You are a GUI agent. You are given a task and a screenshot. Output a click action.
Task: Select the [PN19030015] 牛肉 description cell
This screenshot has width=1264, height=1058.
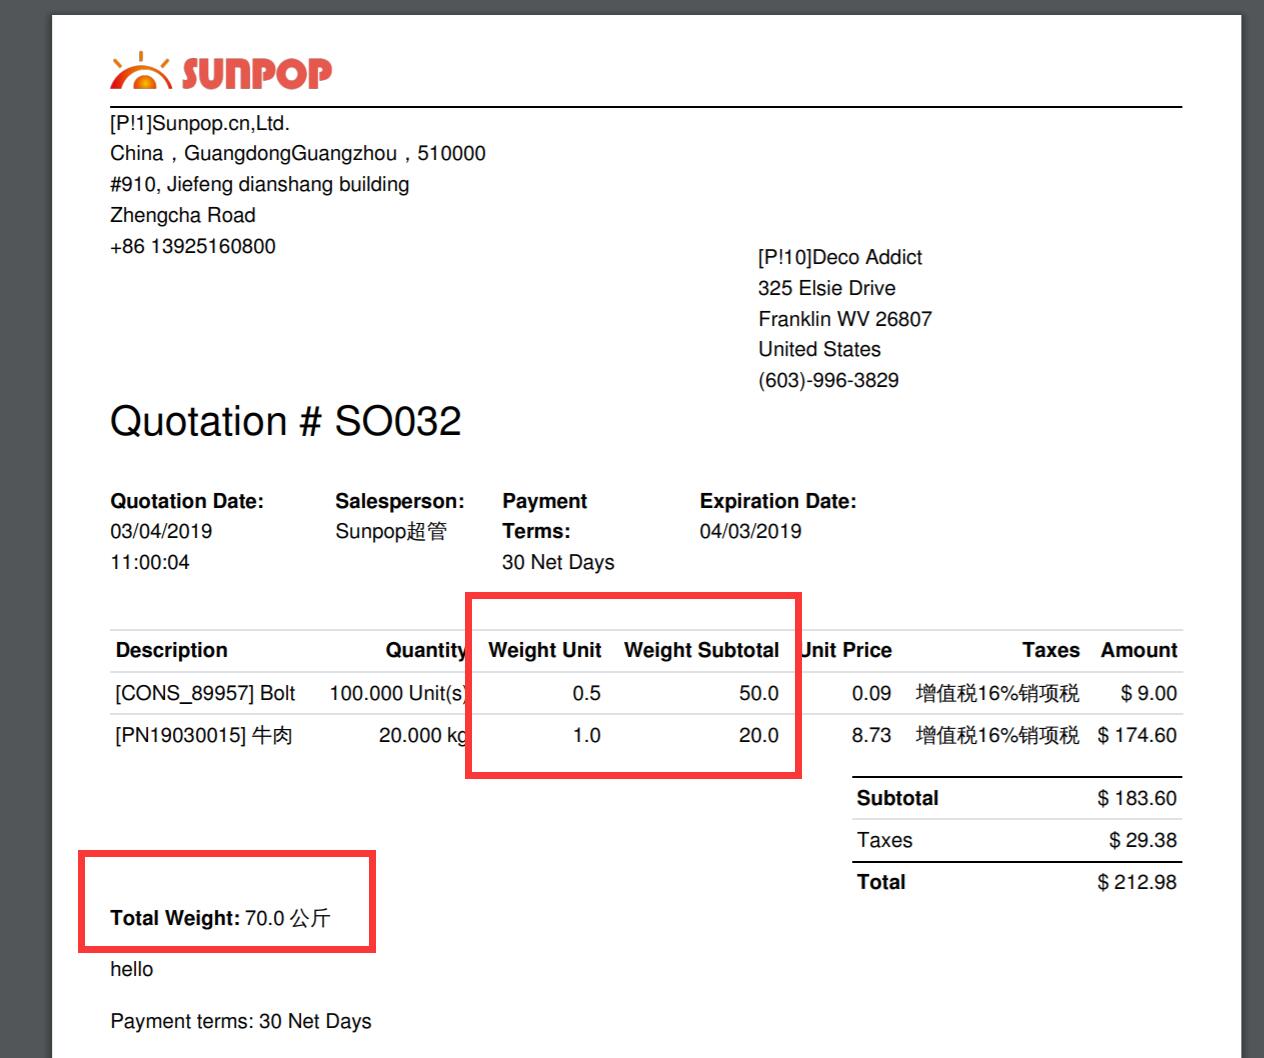coord(204,735)
